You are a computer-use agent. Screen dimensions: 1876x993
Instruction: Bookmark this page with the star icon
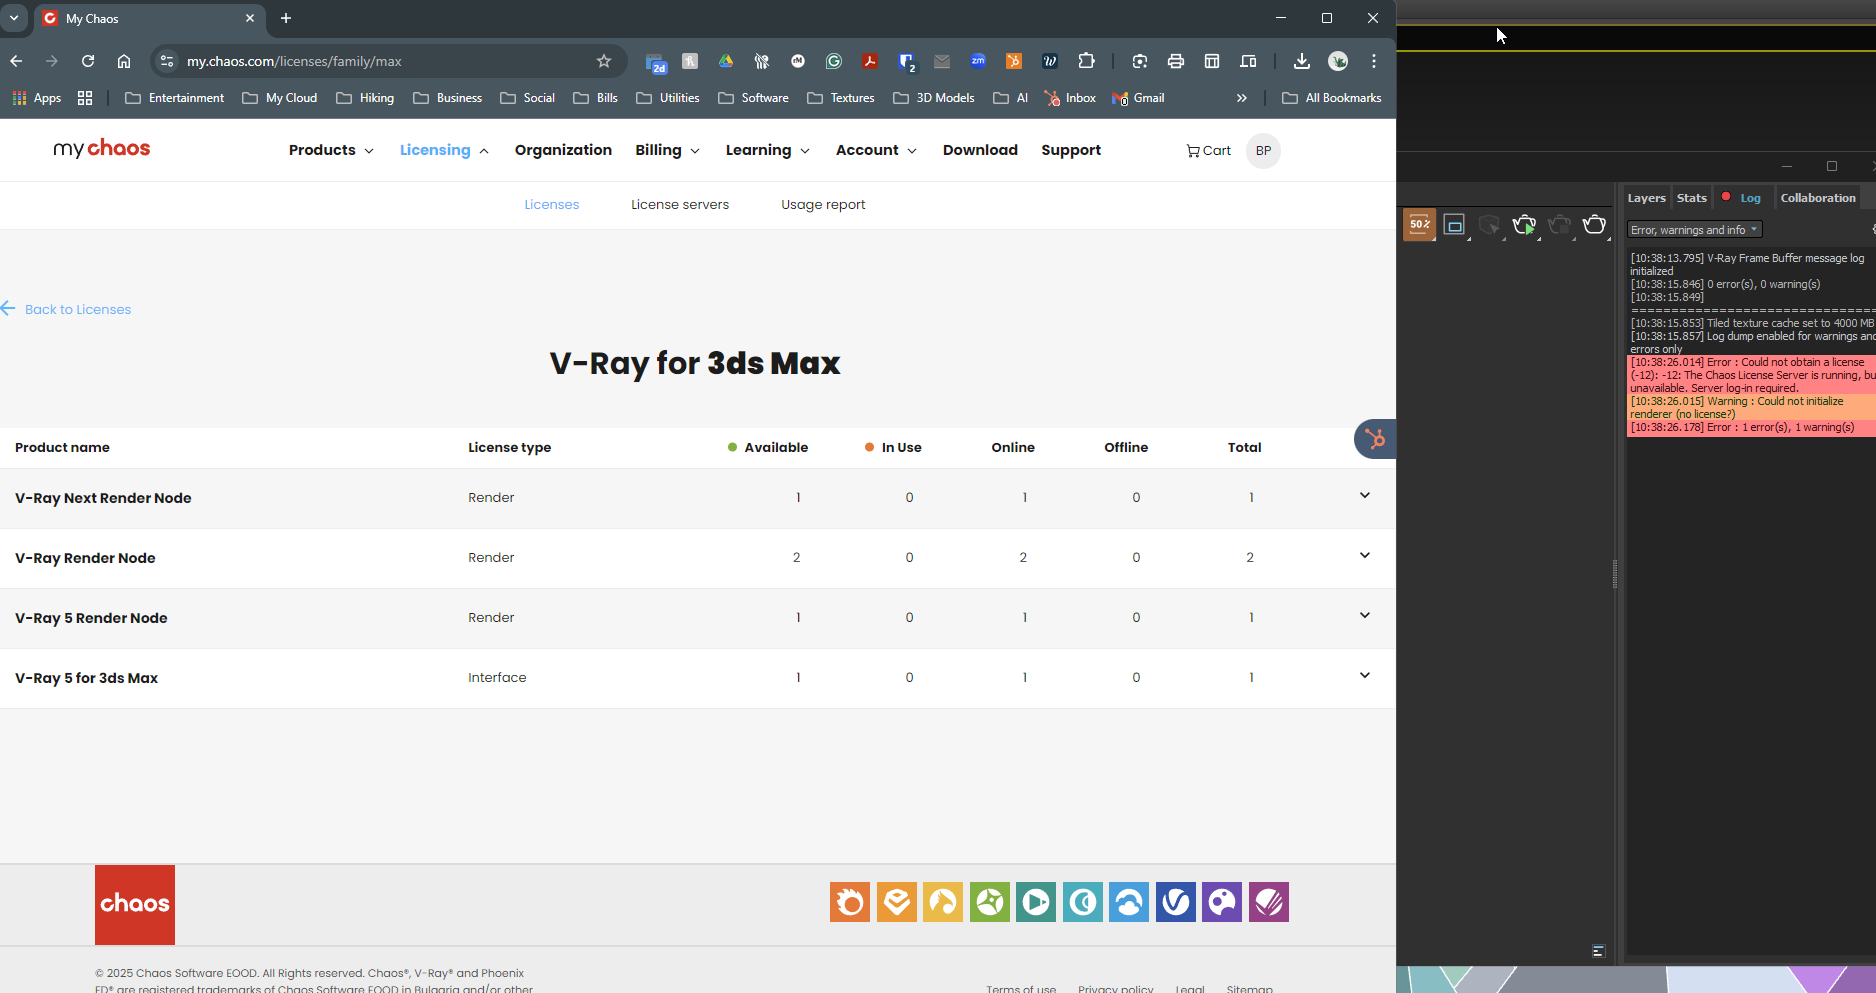click(x=604, y=61)
